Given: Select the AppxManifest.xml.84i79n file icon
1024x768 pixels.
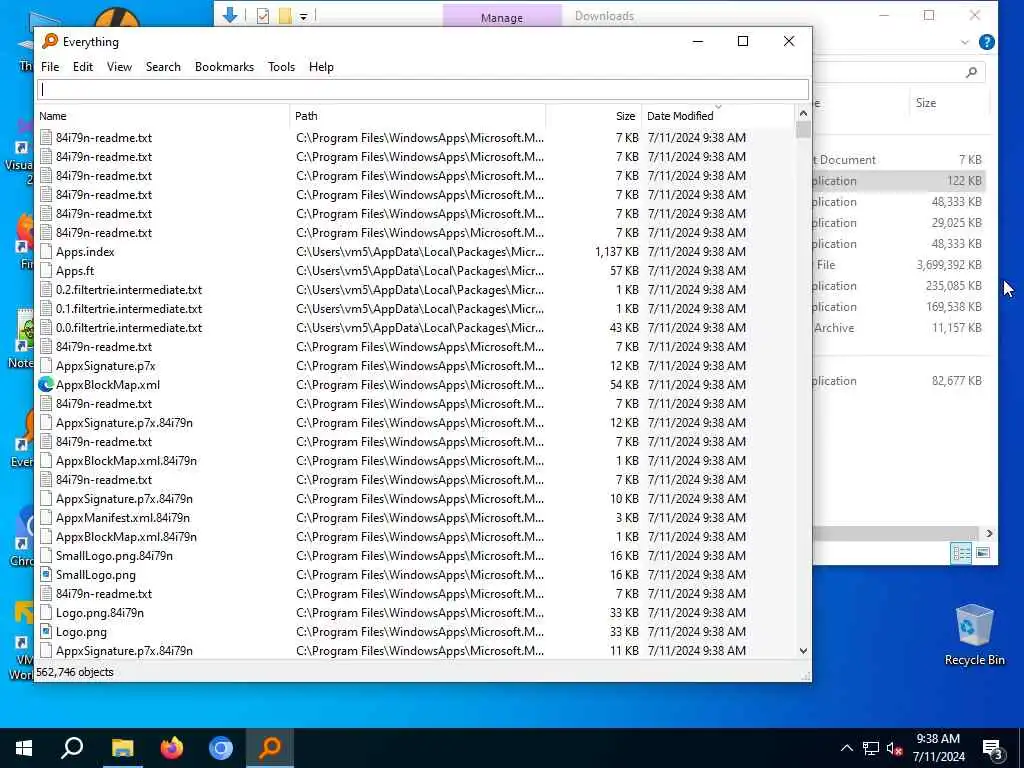Looking at the screenshot, I should [46, 518].
